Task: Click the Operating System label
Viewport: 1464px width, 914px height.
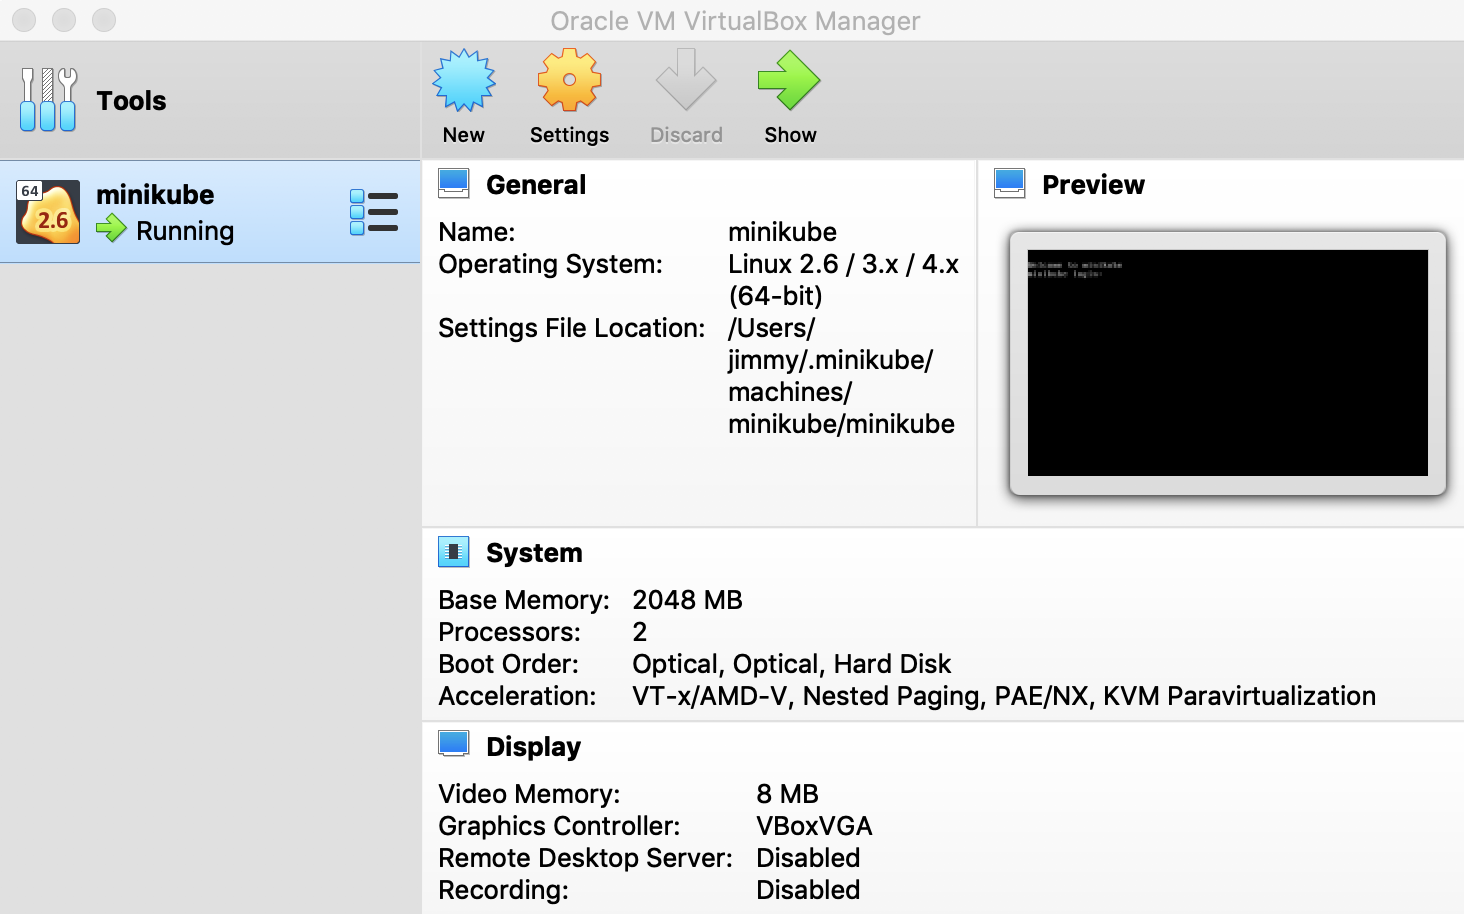Action: click(550, 264)
